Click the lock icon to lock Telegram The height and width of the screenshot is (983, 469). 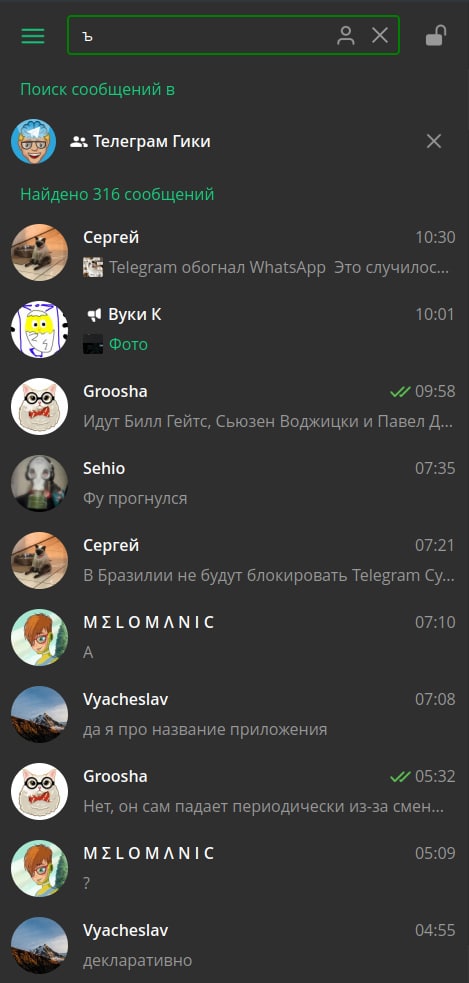tap(436, 35)
